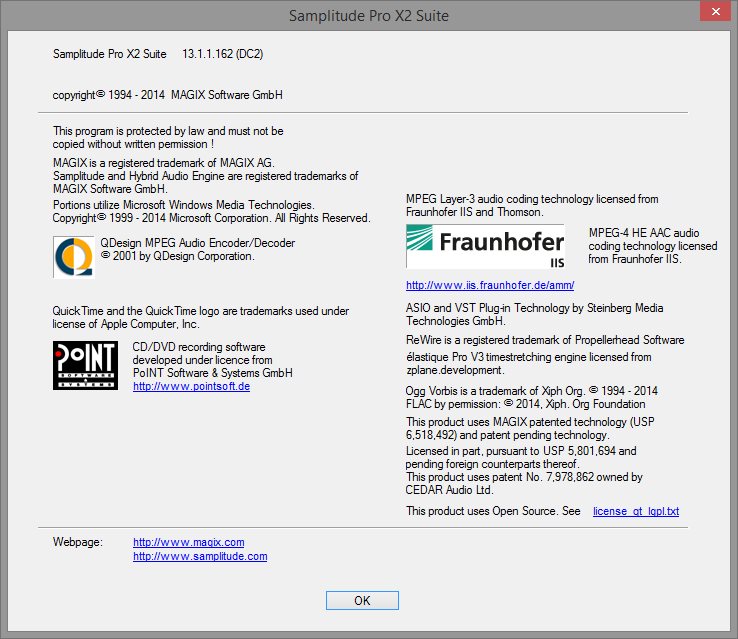Viewport: 738px width, 639px height.
Task: Click the 'ReWire is a registered trademark' line
Action: coord(545,340)
